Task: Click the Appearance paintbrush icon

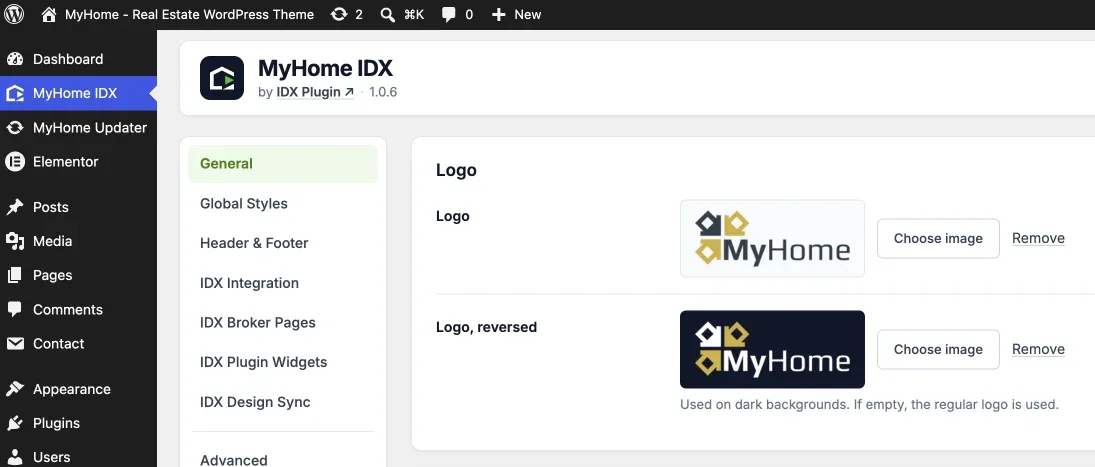Action: point(15,389)
